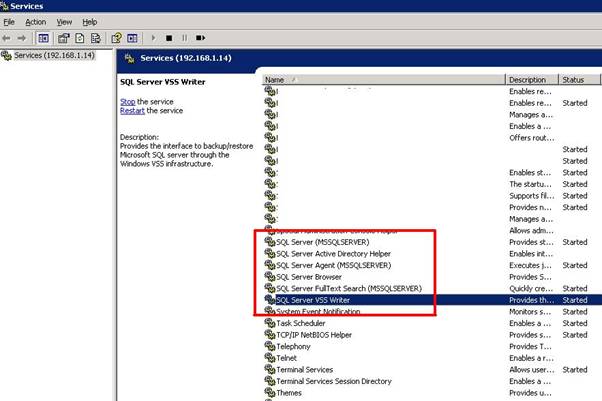Viewport: 602px width, 401px height.
Task: Click the gear icon of SQL Server Agent (MSSQLSERVER)
Action: click(x=270, y=265)
